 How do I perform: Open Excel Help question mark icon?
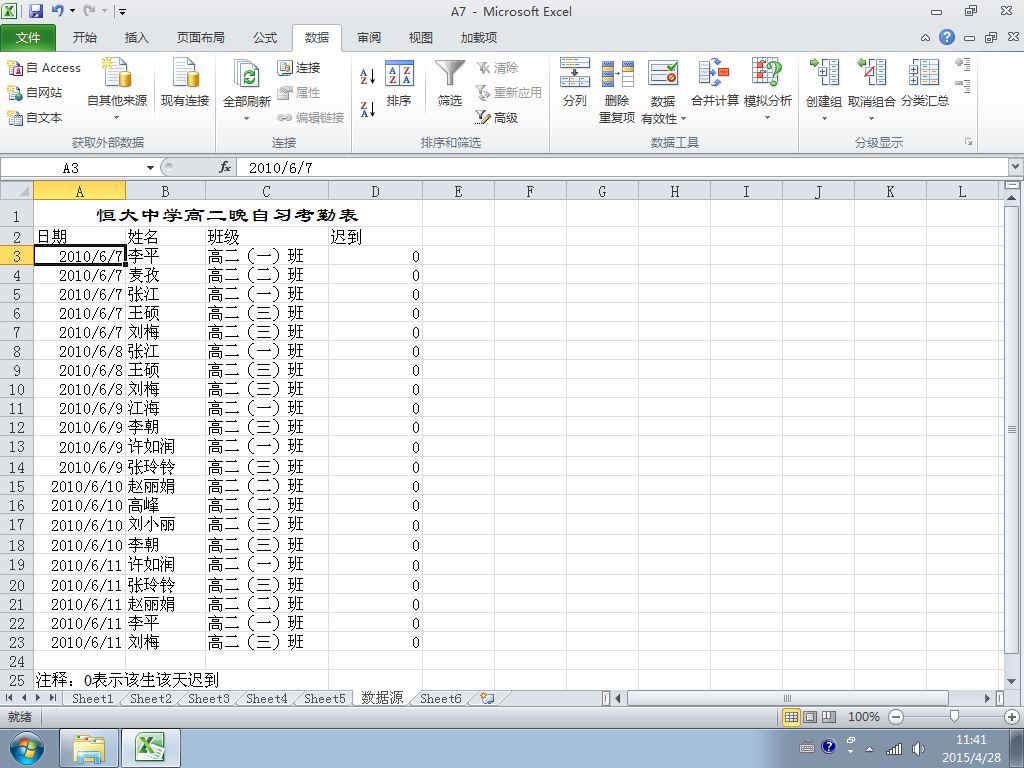[x=947, y=37]
